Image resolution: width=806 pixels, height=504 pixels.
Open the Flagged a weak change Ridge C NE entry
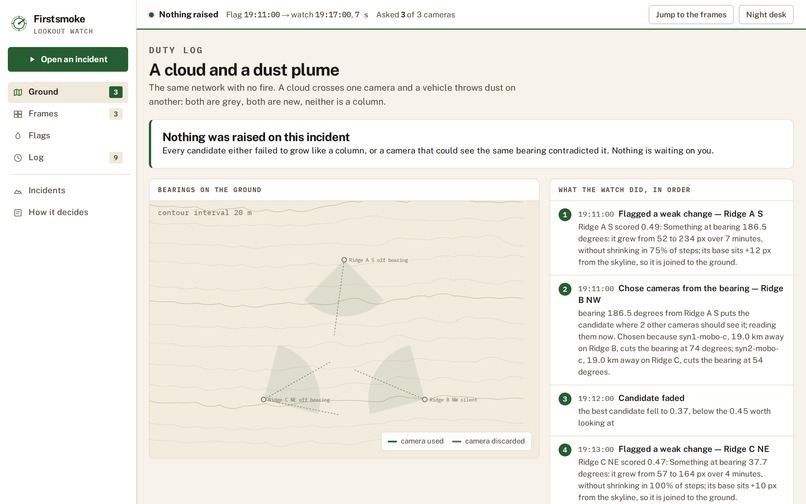[x=671, y=471]
